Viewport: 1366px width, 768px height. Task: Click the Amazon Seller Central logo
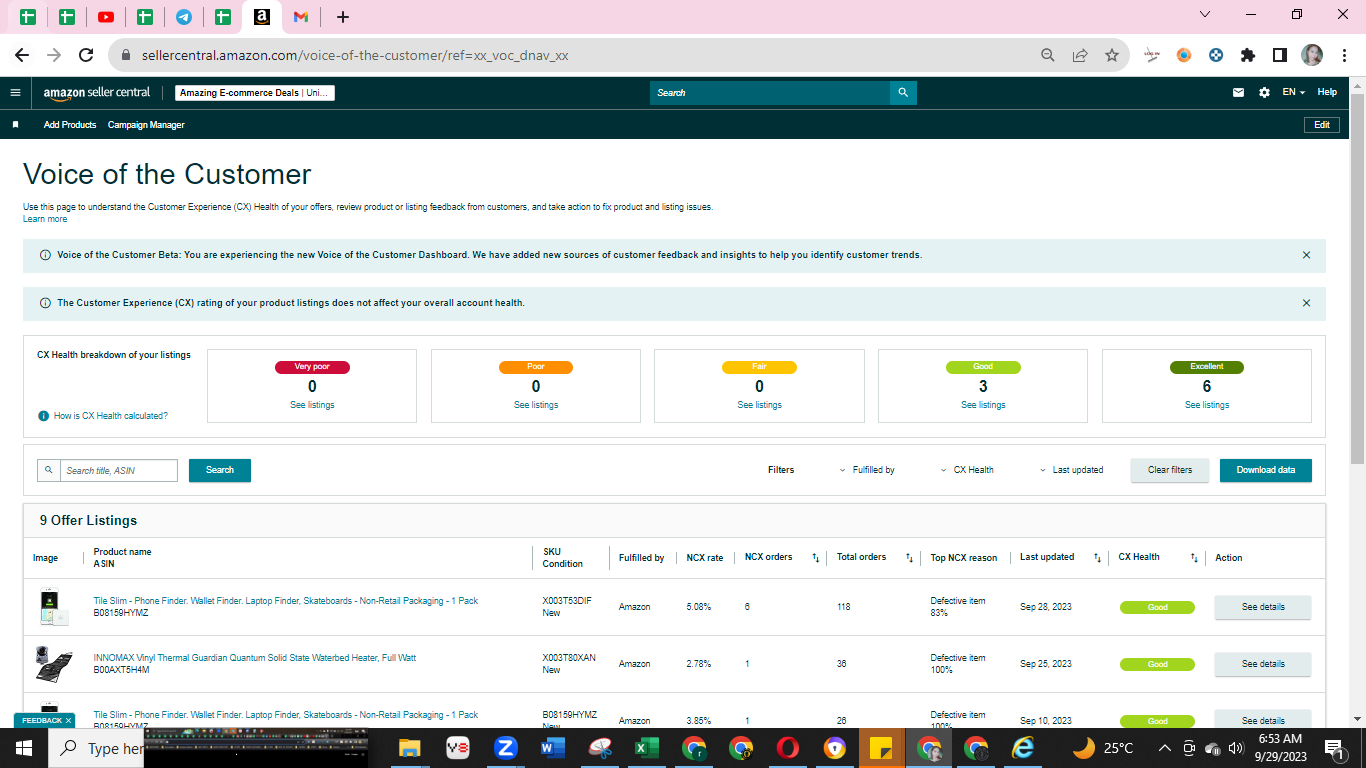97,93
